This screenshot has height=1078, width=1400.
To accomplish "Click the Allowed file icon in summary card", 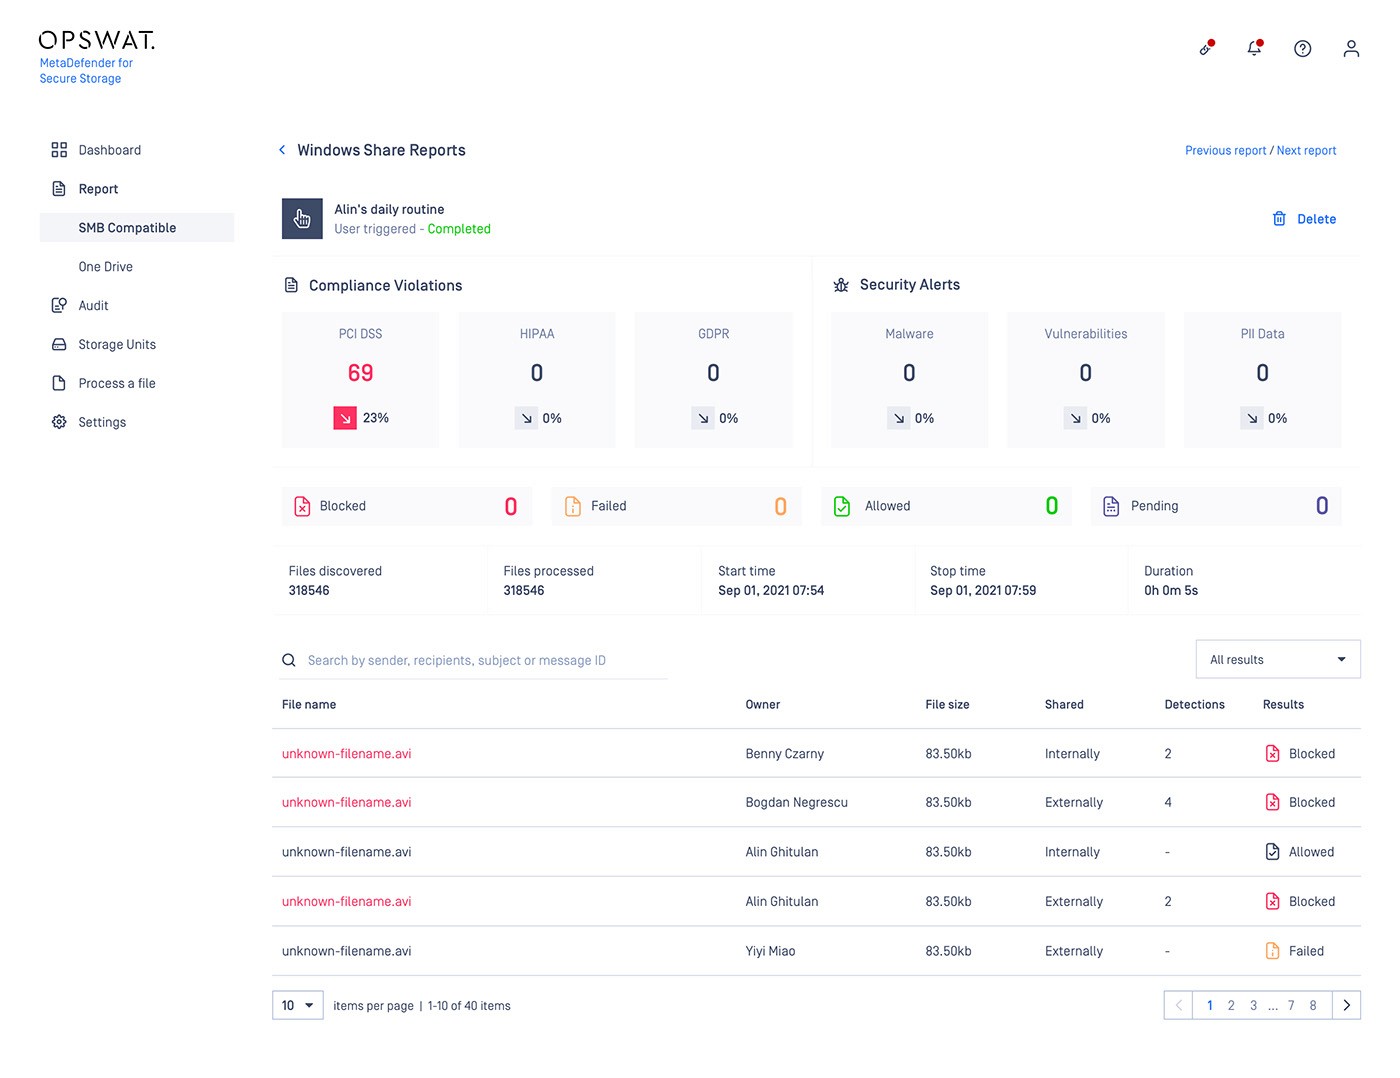I will (842, 506).
